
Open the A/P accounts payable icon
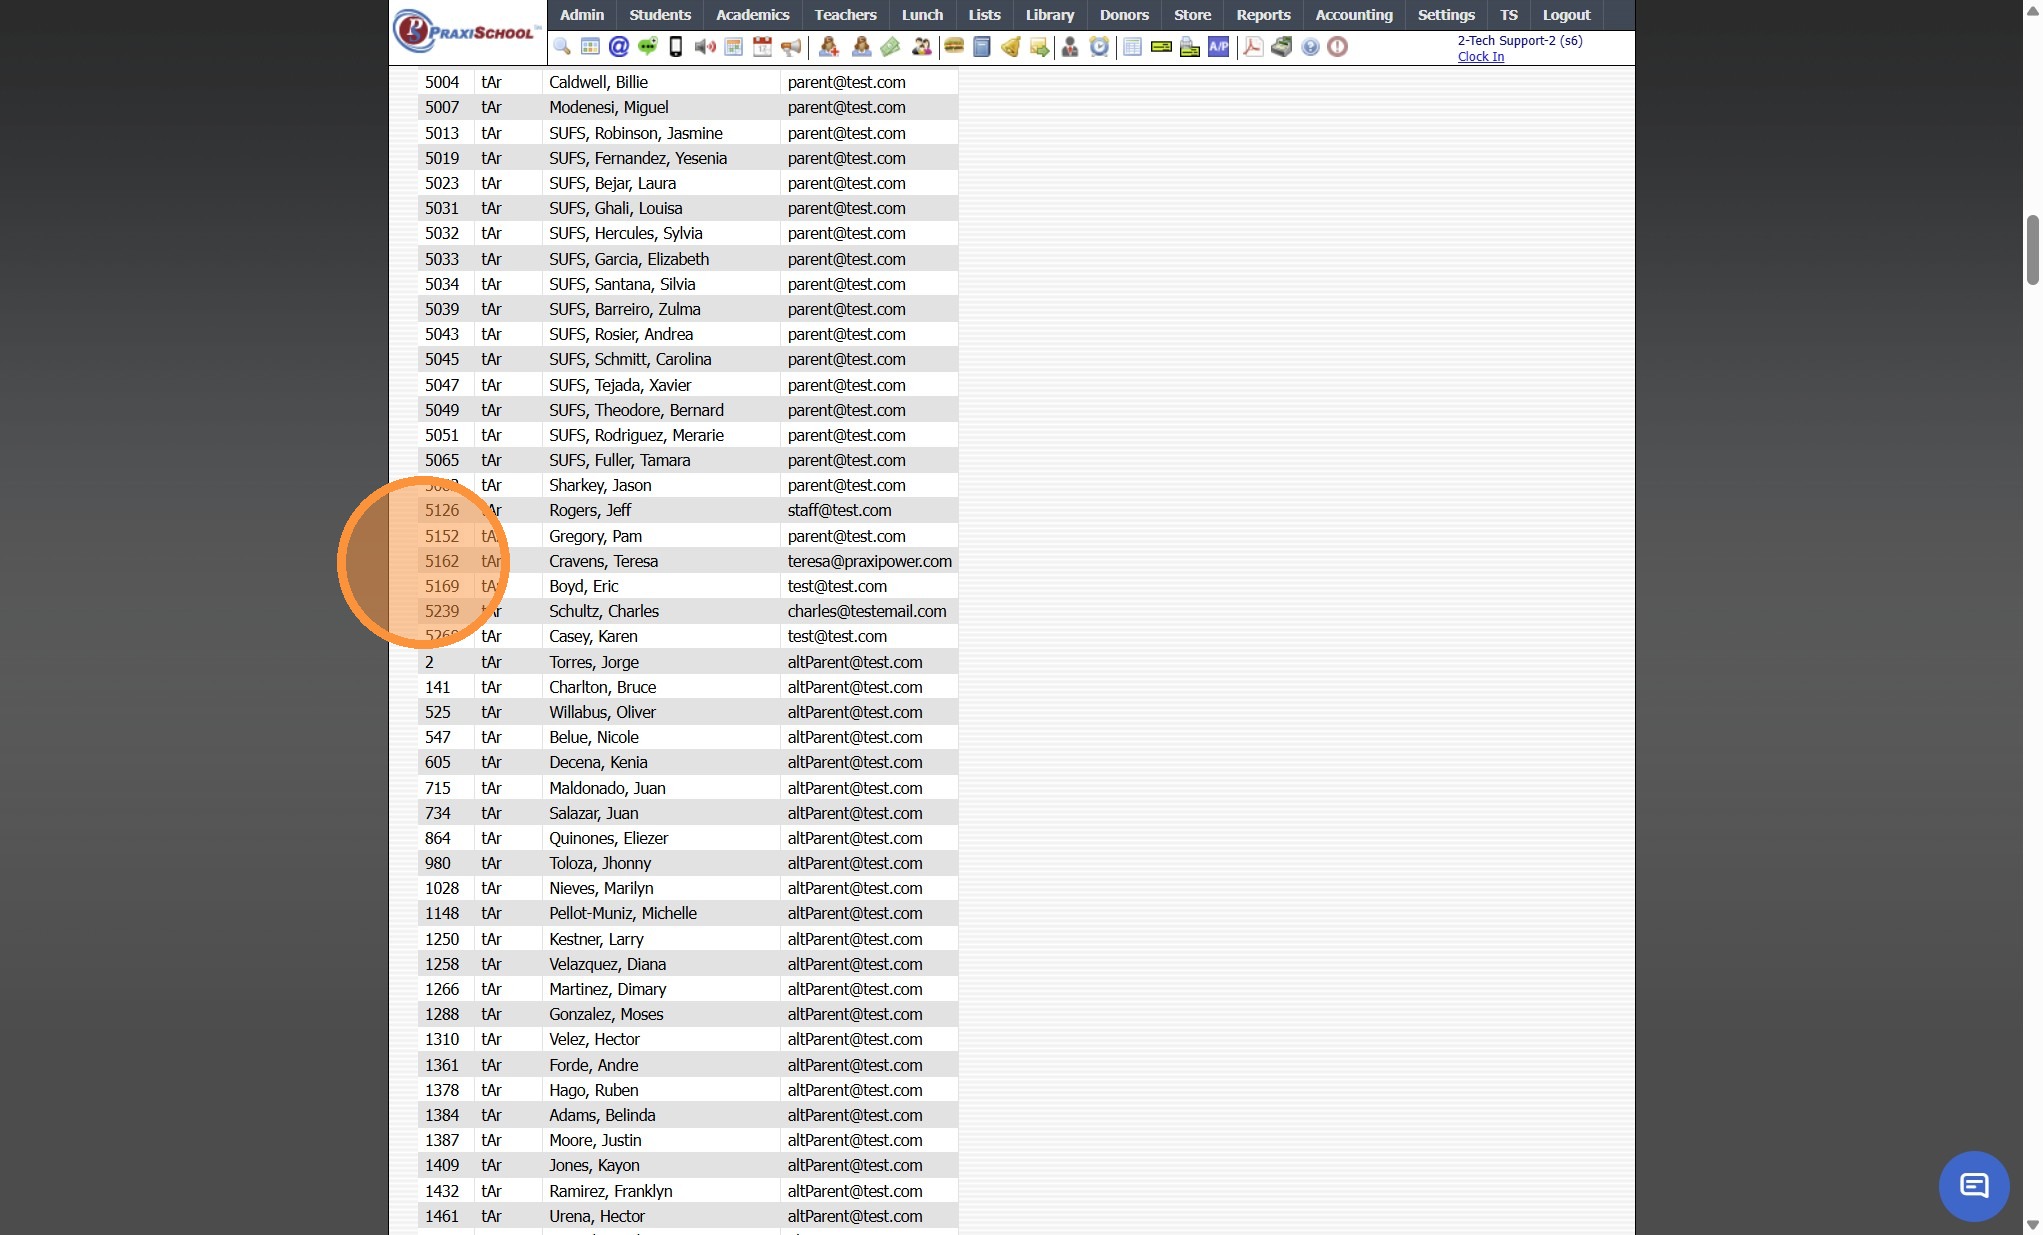pyautogui.click(x=1218, y=47)
